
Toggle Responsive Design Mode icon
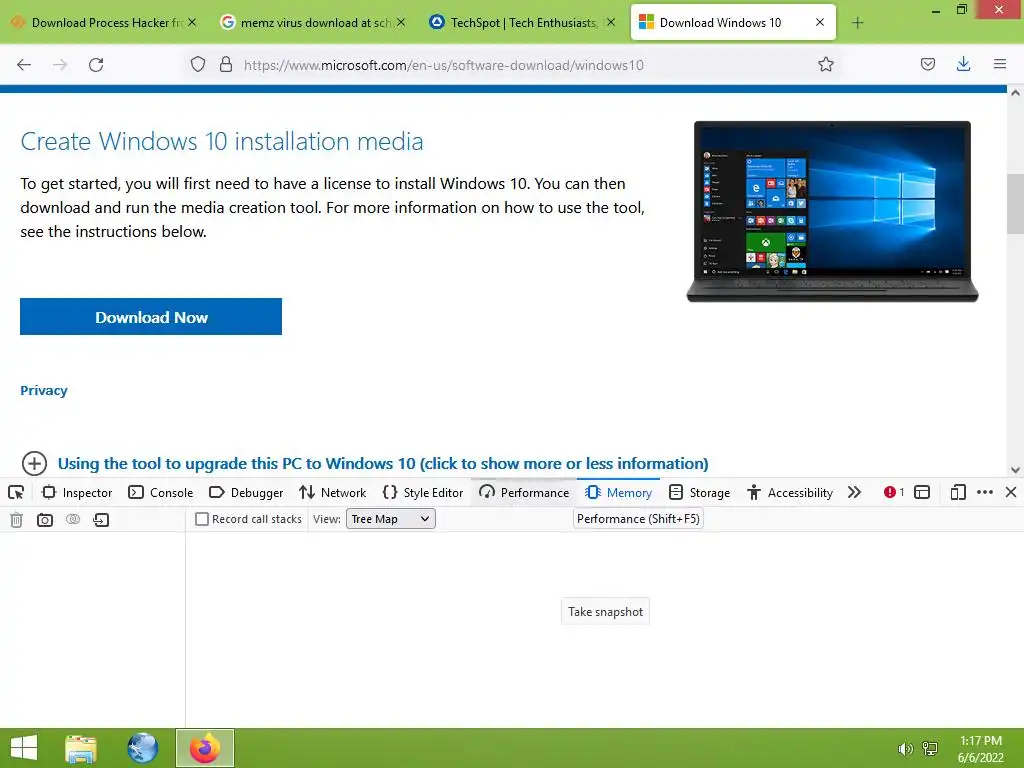click(958, 492)
